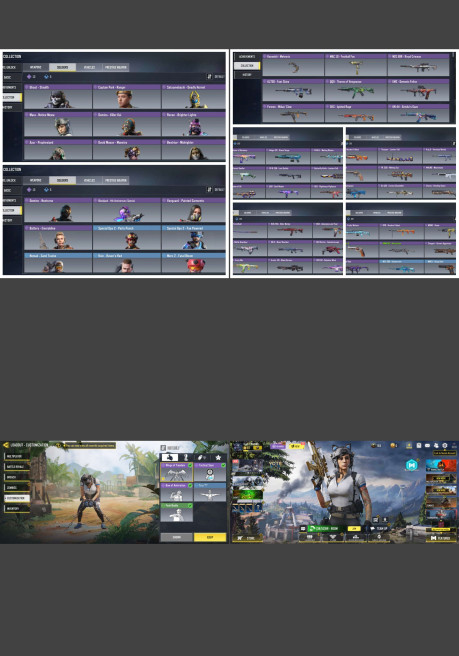Toggle the check on the round-face emote card
The width and height of the screenshot is (459, 656).
(223, 465)
